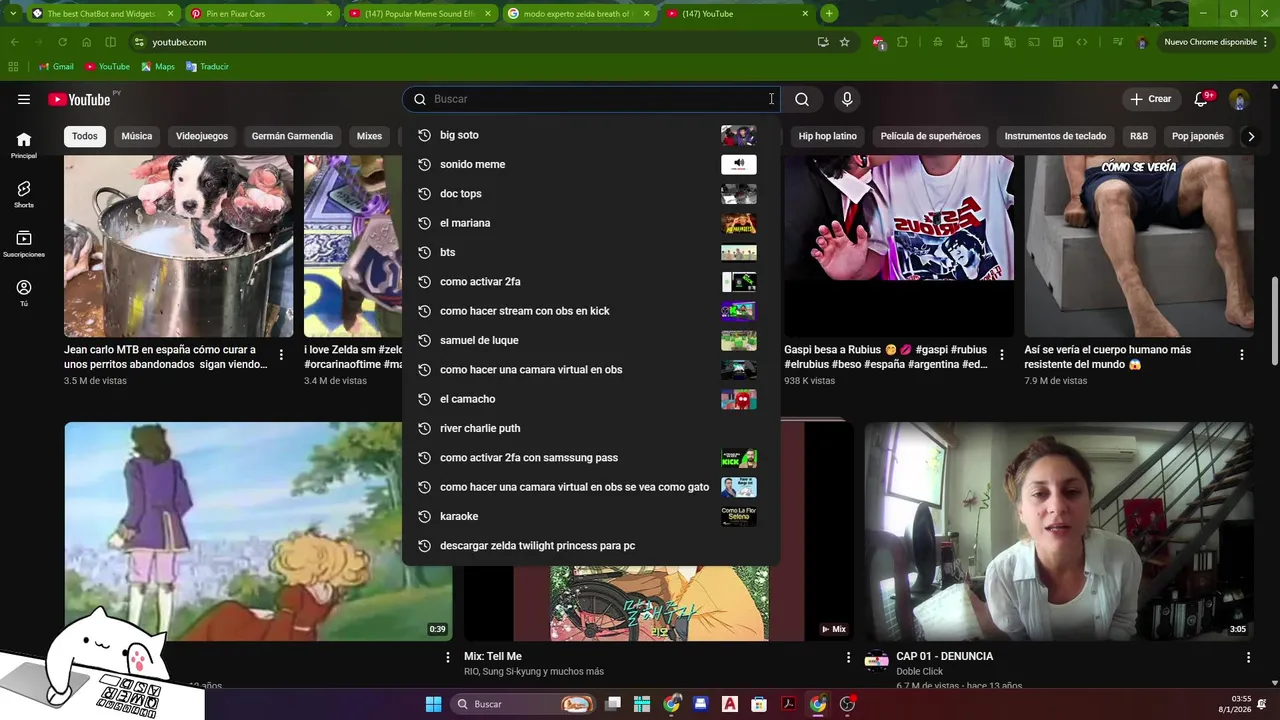1280x720 pixels.
Task: Select the Pop japonés chip
Action: pos(1198,136)
